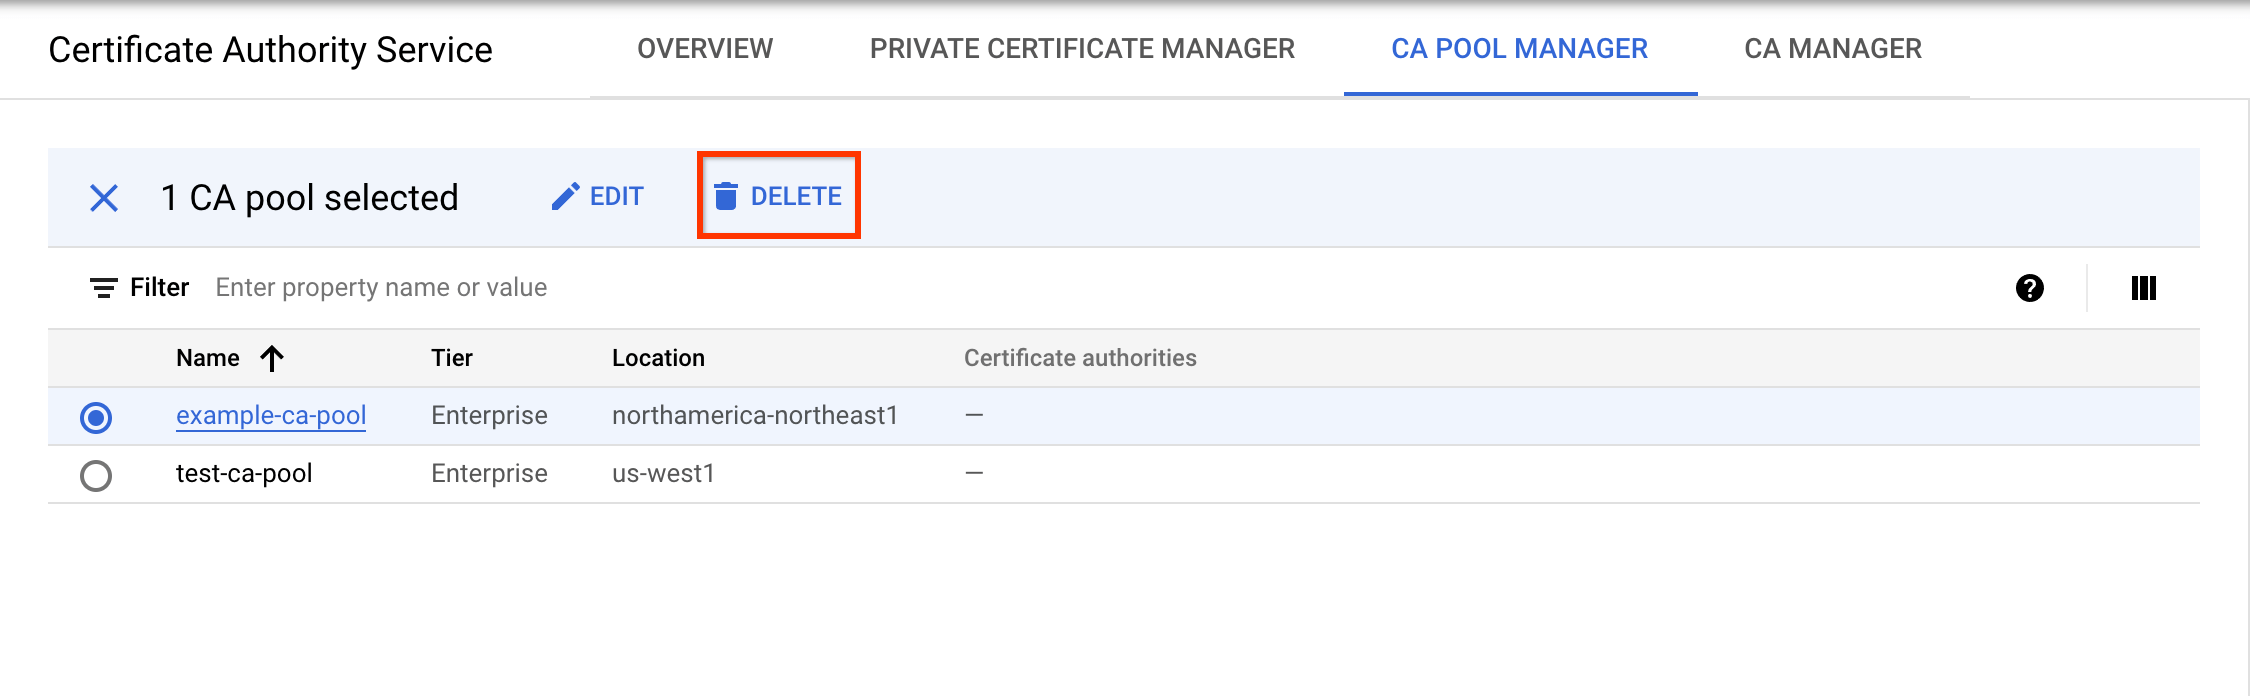Sort by the Location column header

(658, 358)
